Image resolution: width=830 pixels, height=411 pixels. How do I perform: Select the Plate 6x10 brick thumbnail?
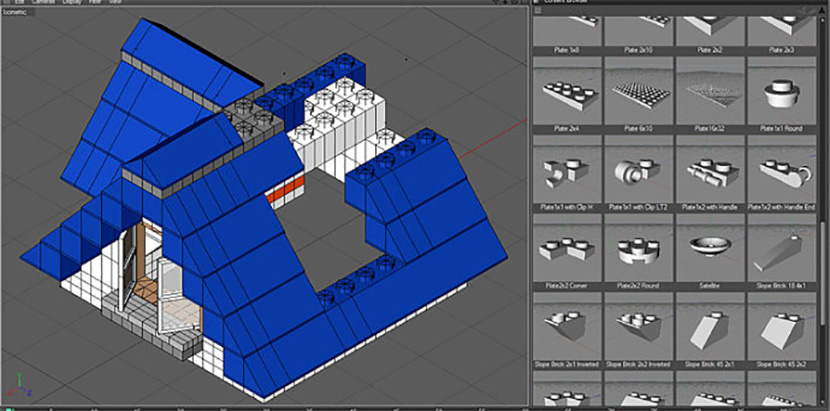(x=638, y=91)
